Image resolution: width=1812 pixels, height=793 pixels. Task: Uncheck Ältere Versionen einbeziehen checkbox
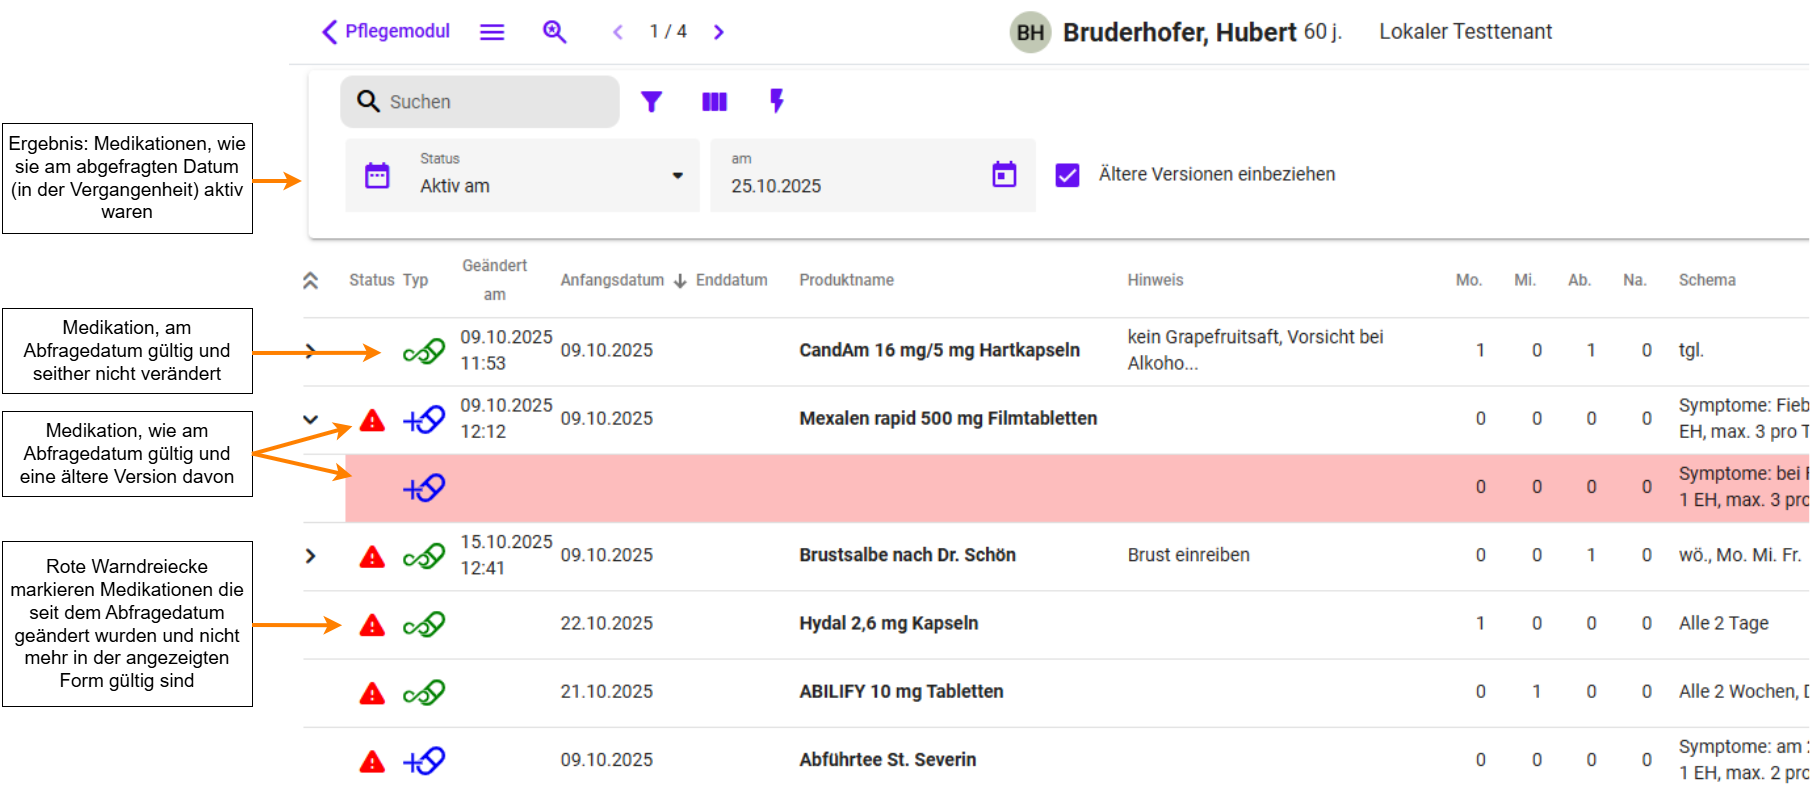(x=1067, y=175)
